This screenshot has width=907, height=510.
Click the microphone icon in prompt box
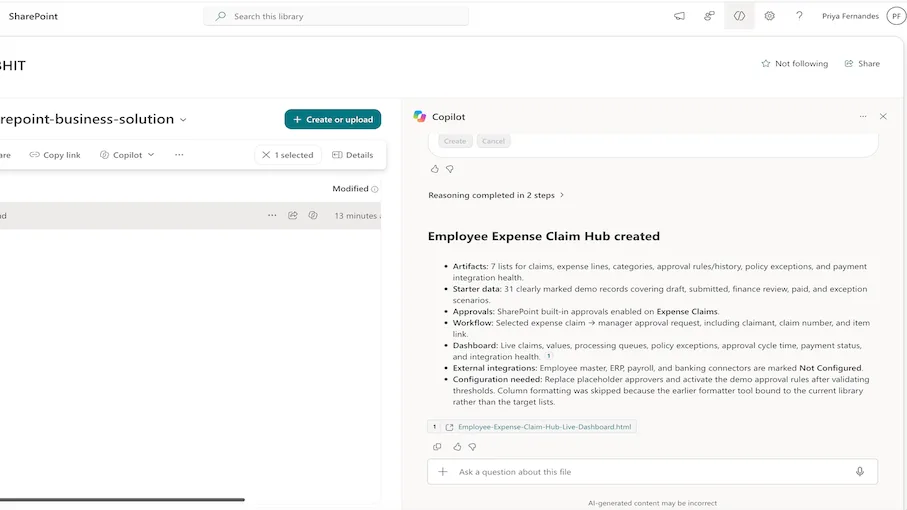860,472
